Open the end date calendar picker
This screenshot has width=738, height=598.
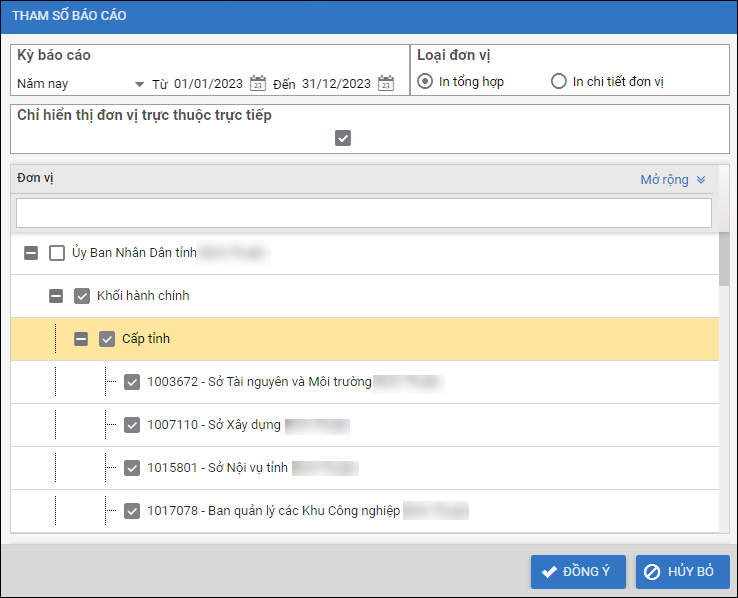point(386,84)
